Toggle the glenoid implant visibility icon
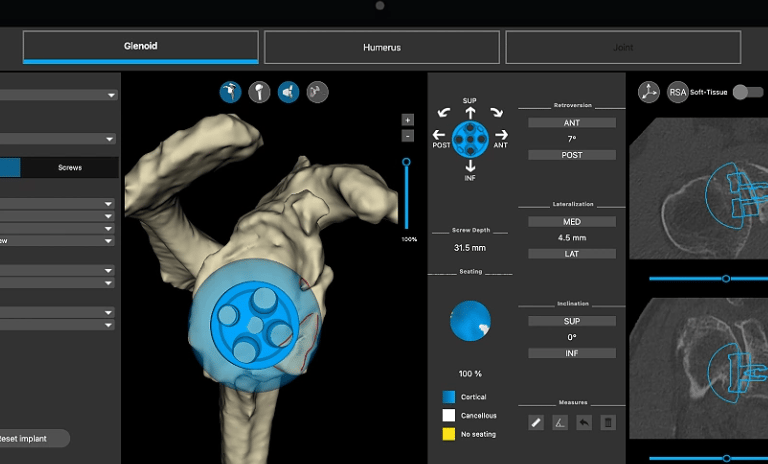The width and height of the screenshot is (768, 464). tap(288, 92)
